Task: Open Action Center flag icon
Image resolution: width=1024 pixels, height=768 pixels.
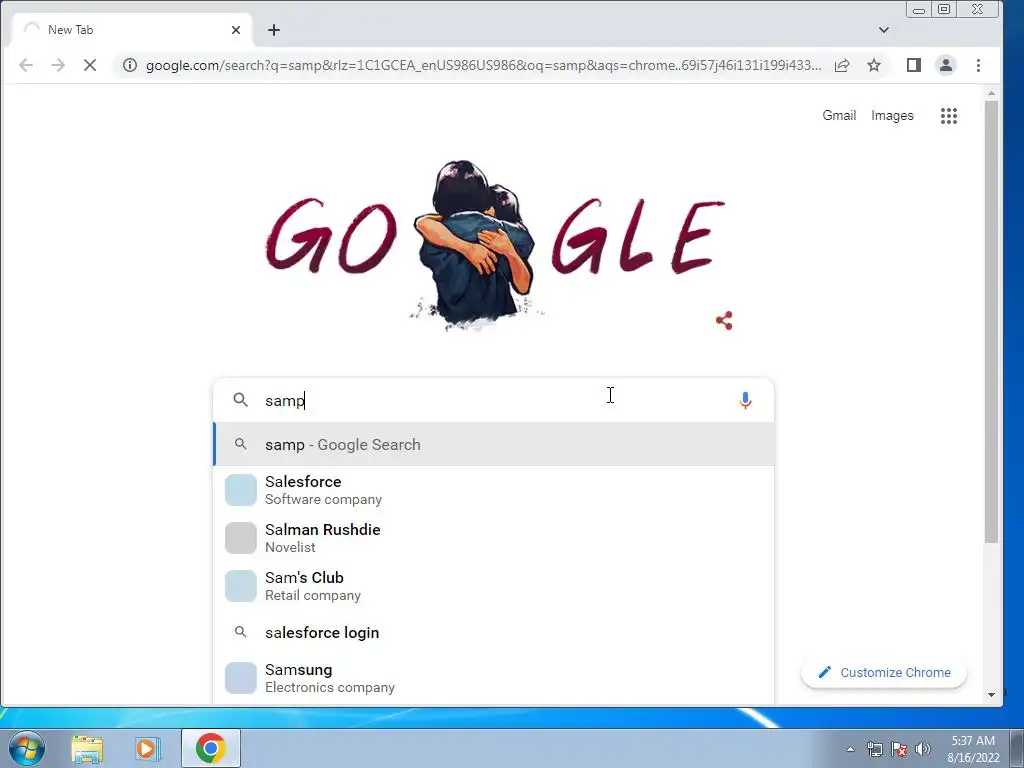Action: pyautogui.click(x=899, y=749)
